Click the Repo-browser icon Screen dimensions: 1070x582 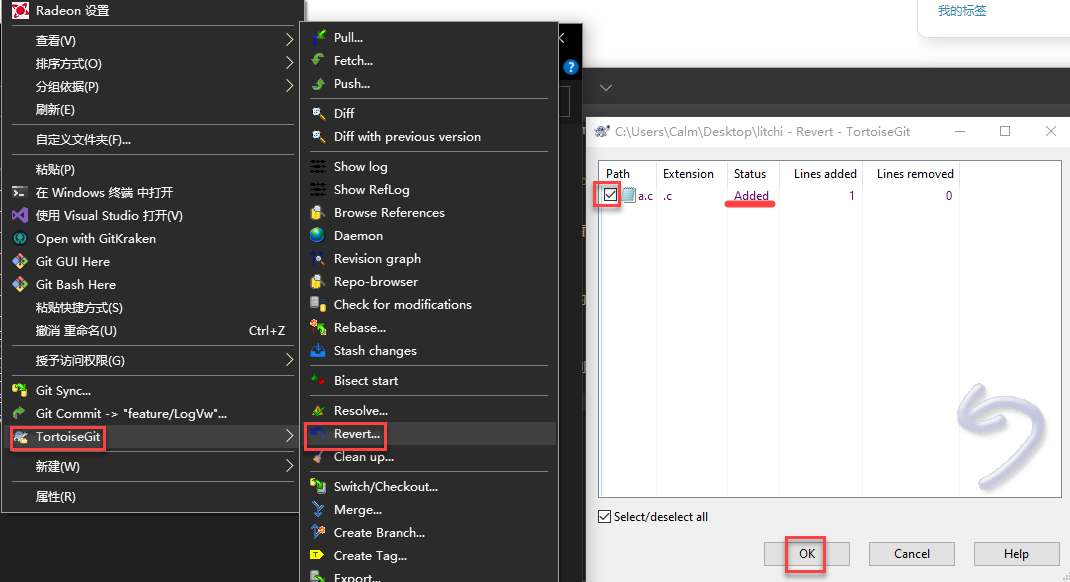[318, 282]
